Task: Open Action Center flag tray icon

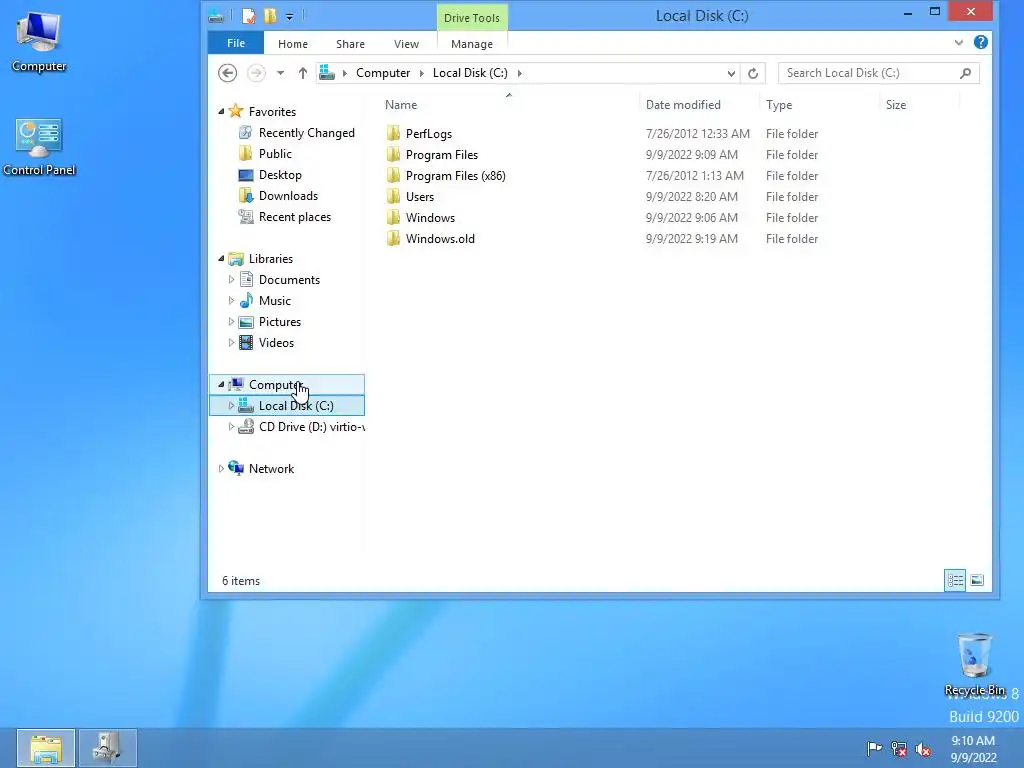Action: (874, 748)
